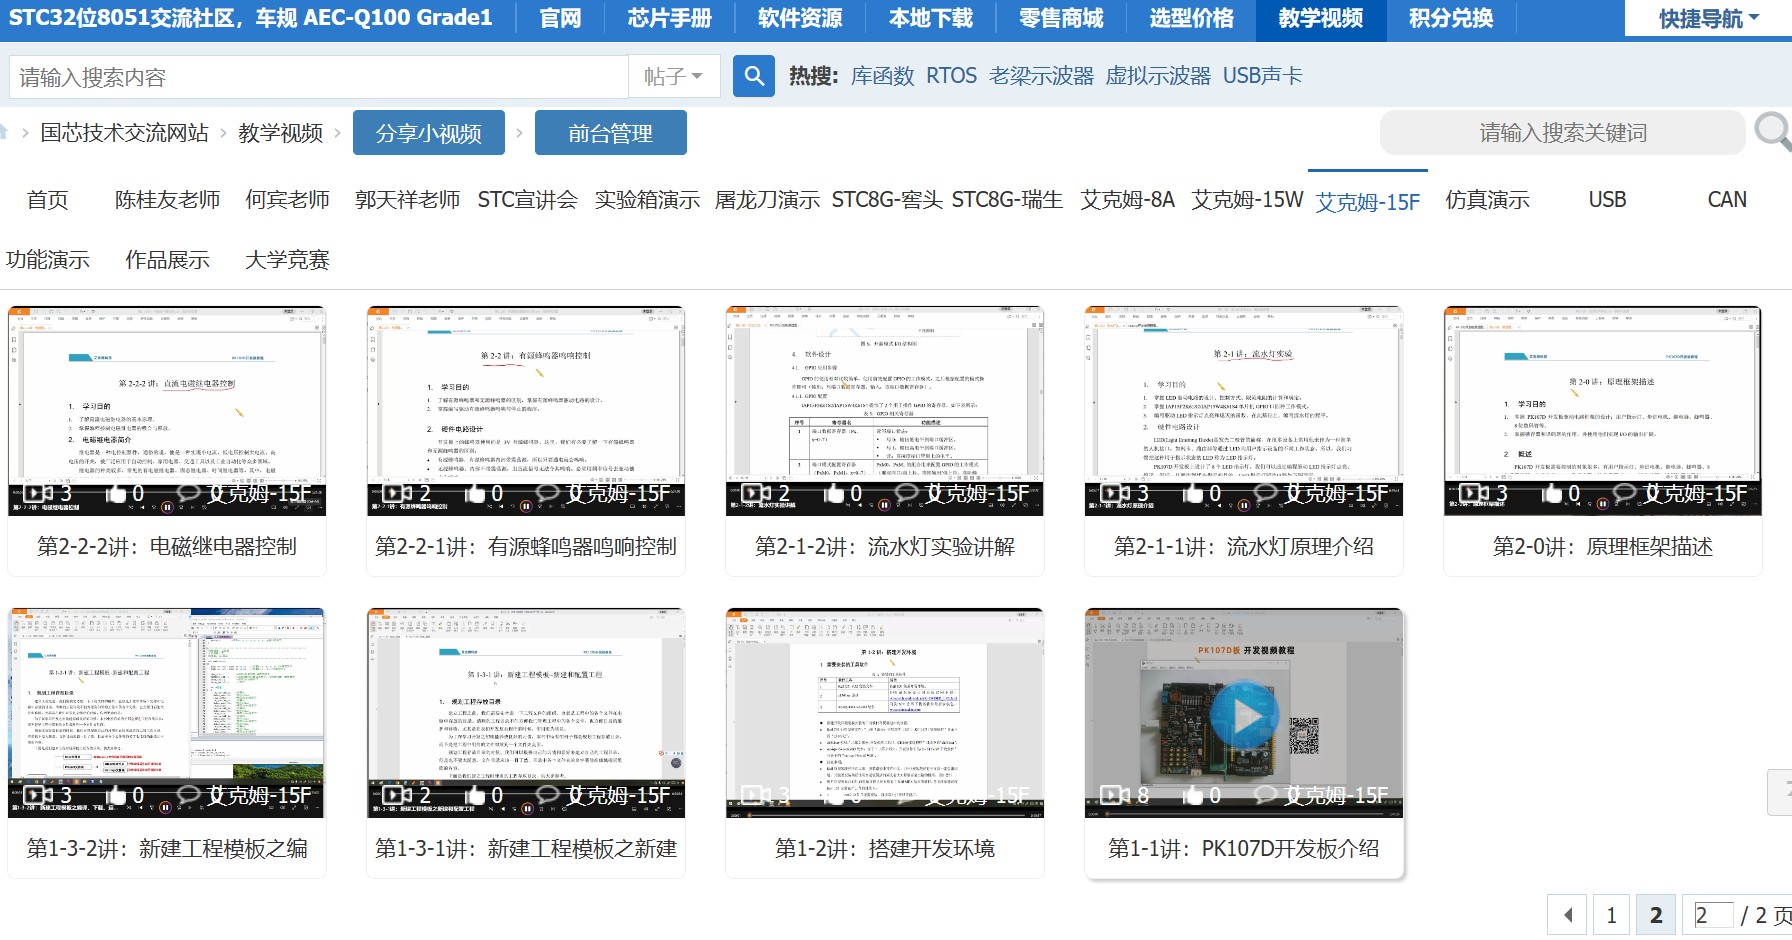Click the main search content input field
This screenshot has height=940, width=1792.
[318, 77]
